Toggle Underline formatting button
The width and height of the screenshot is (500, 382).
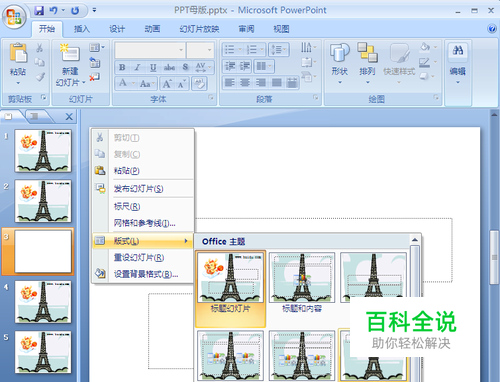(x=153, y=68)
